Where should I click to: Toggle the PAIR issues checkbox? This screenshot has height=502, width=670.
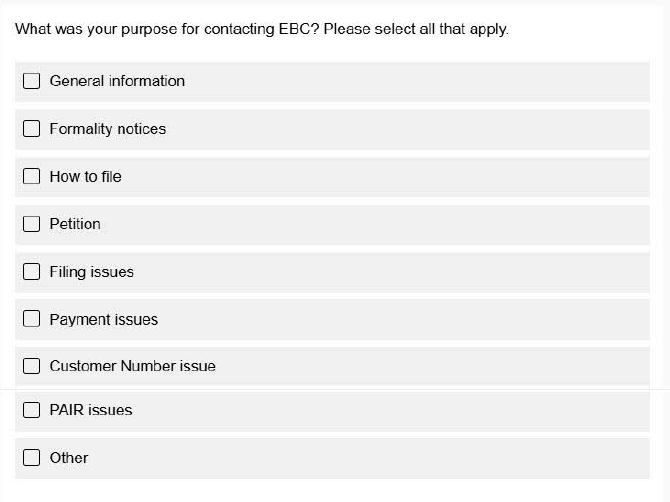click(x=32, y=410)
